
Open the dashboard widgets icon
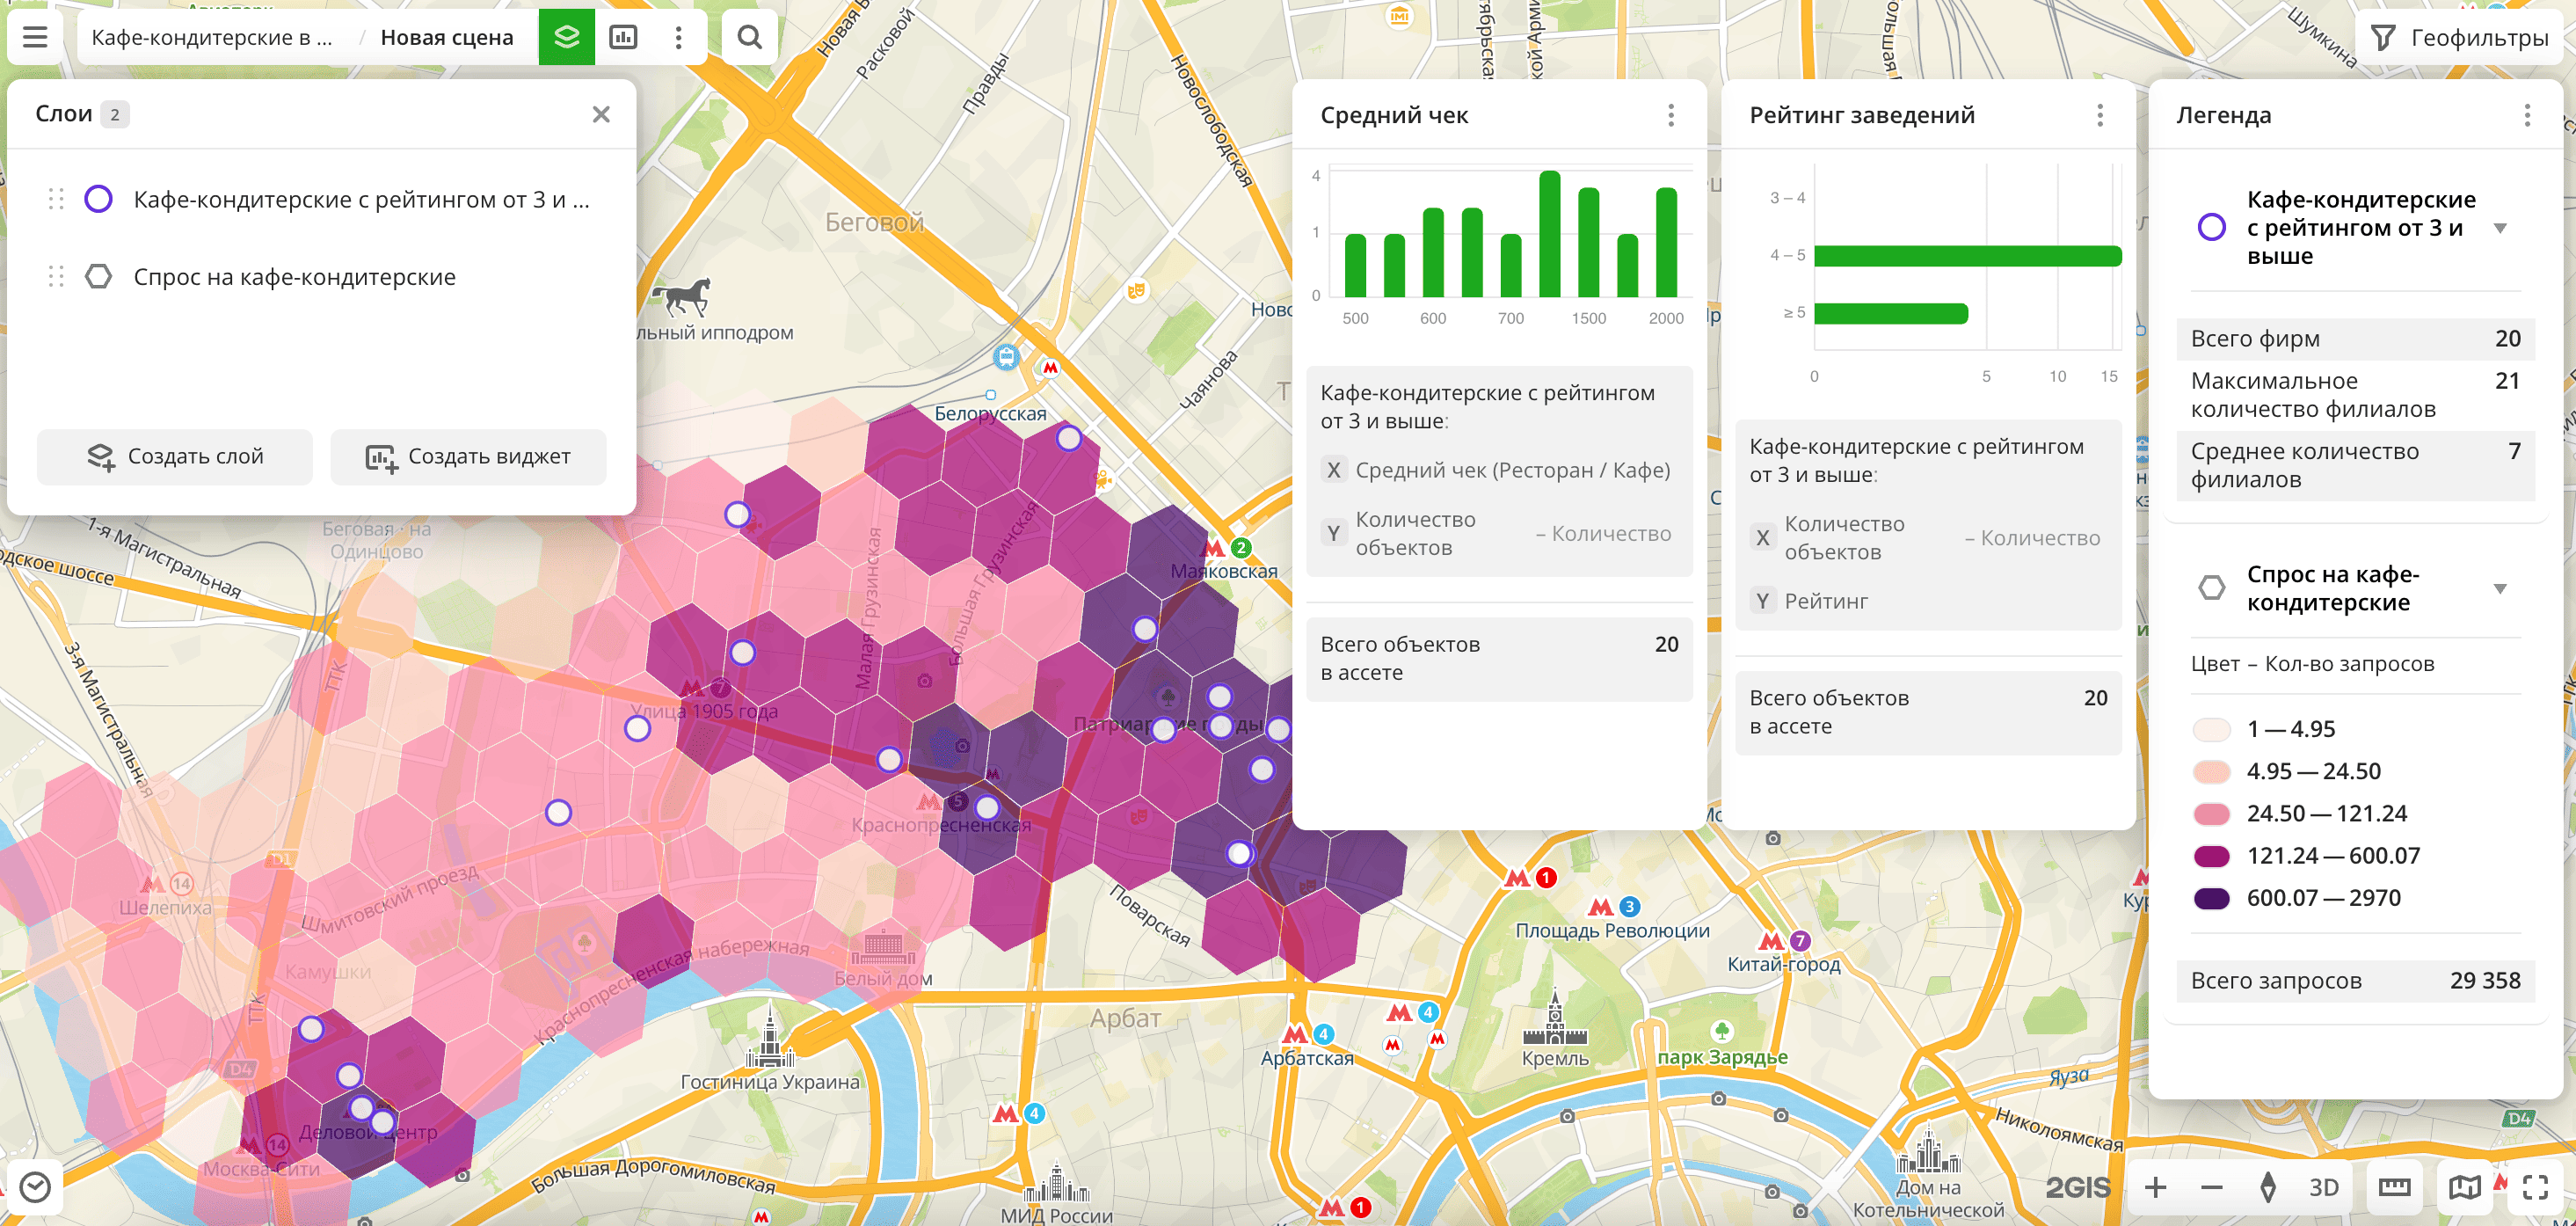[x=623, y=37]
